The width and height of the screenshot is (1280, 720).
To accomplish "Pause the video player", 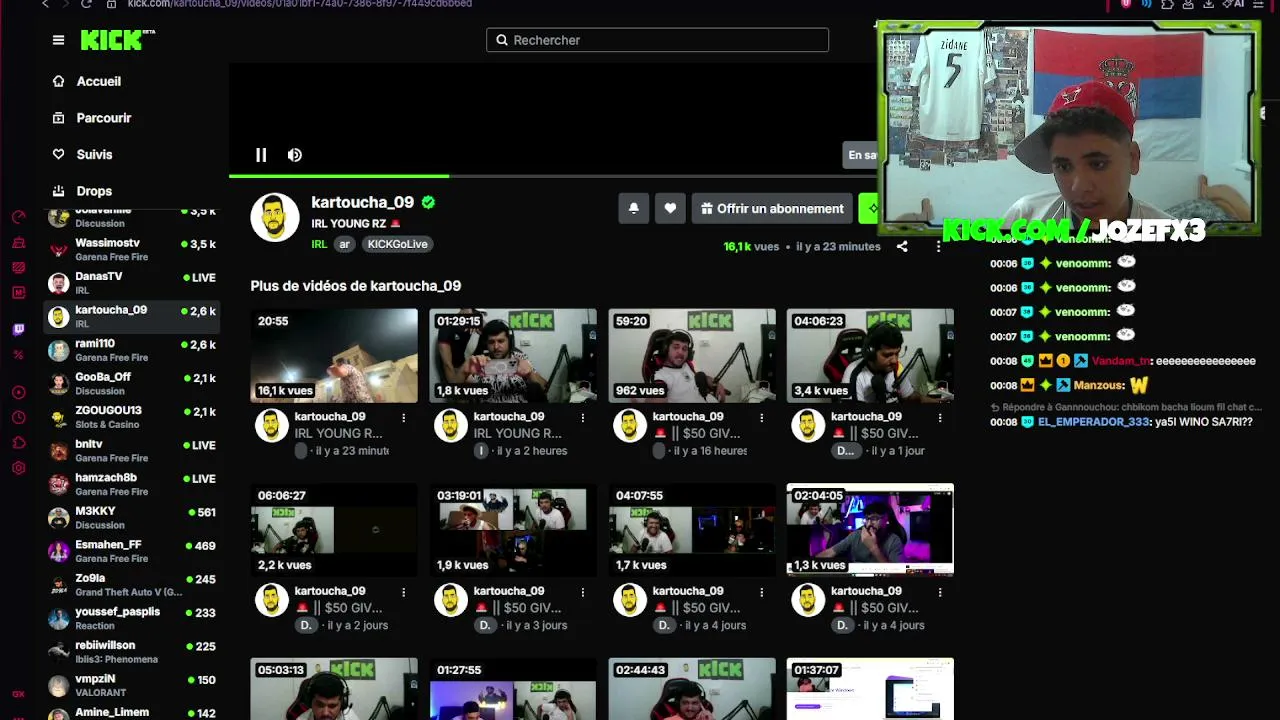I will [261, 155].
